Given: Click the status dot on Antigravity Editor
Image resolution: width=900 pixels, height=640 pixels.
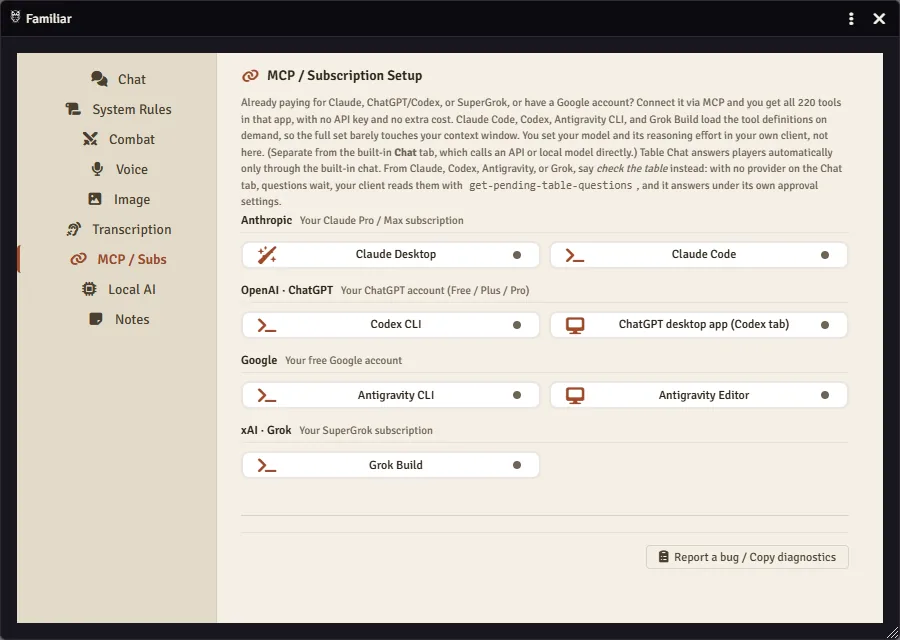Looking at the screenshot, I should pos(825,395).
